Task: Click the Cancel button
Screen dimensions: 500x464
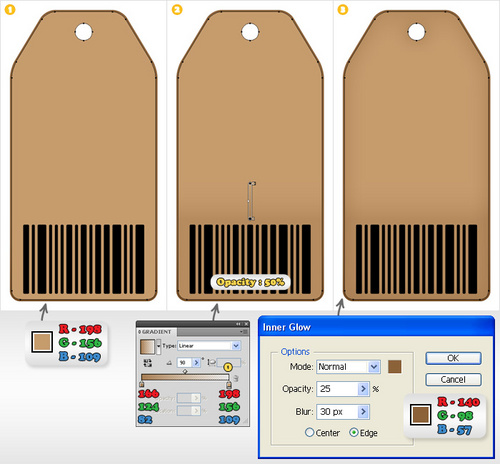Action: [x=453, y=379]
